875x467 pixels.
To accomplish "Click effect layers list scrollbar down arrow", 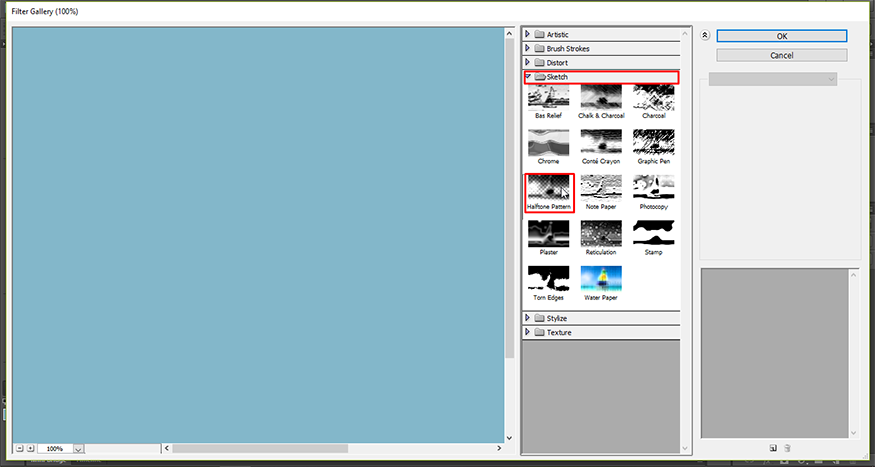I will [854, 433].
